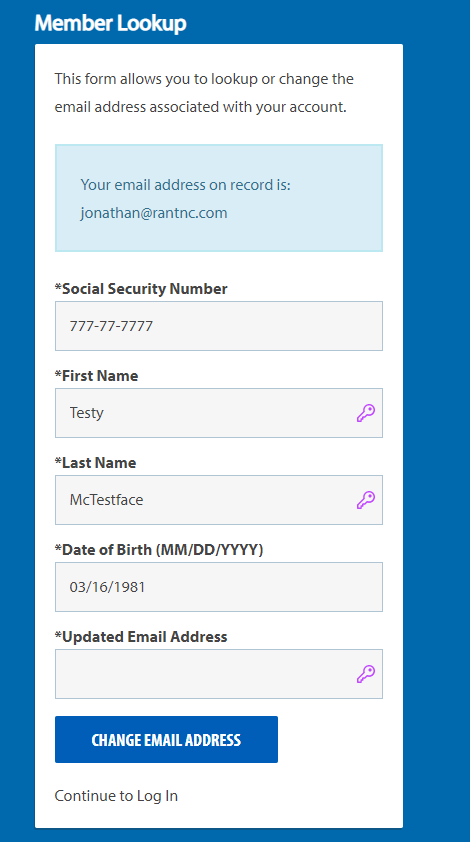Click the Member Lookup heading
The image size is (470, 842).
(111, 24)
